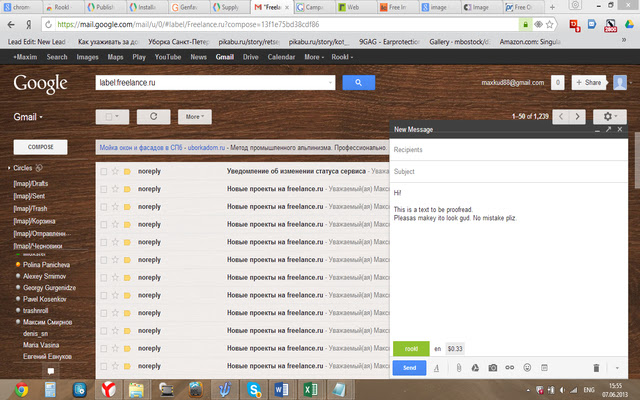Open profile avatar picture

pos(620,82)
